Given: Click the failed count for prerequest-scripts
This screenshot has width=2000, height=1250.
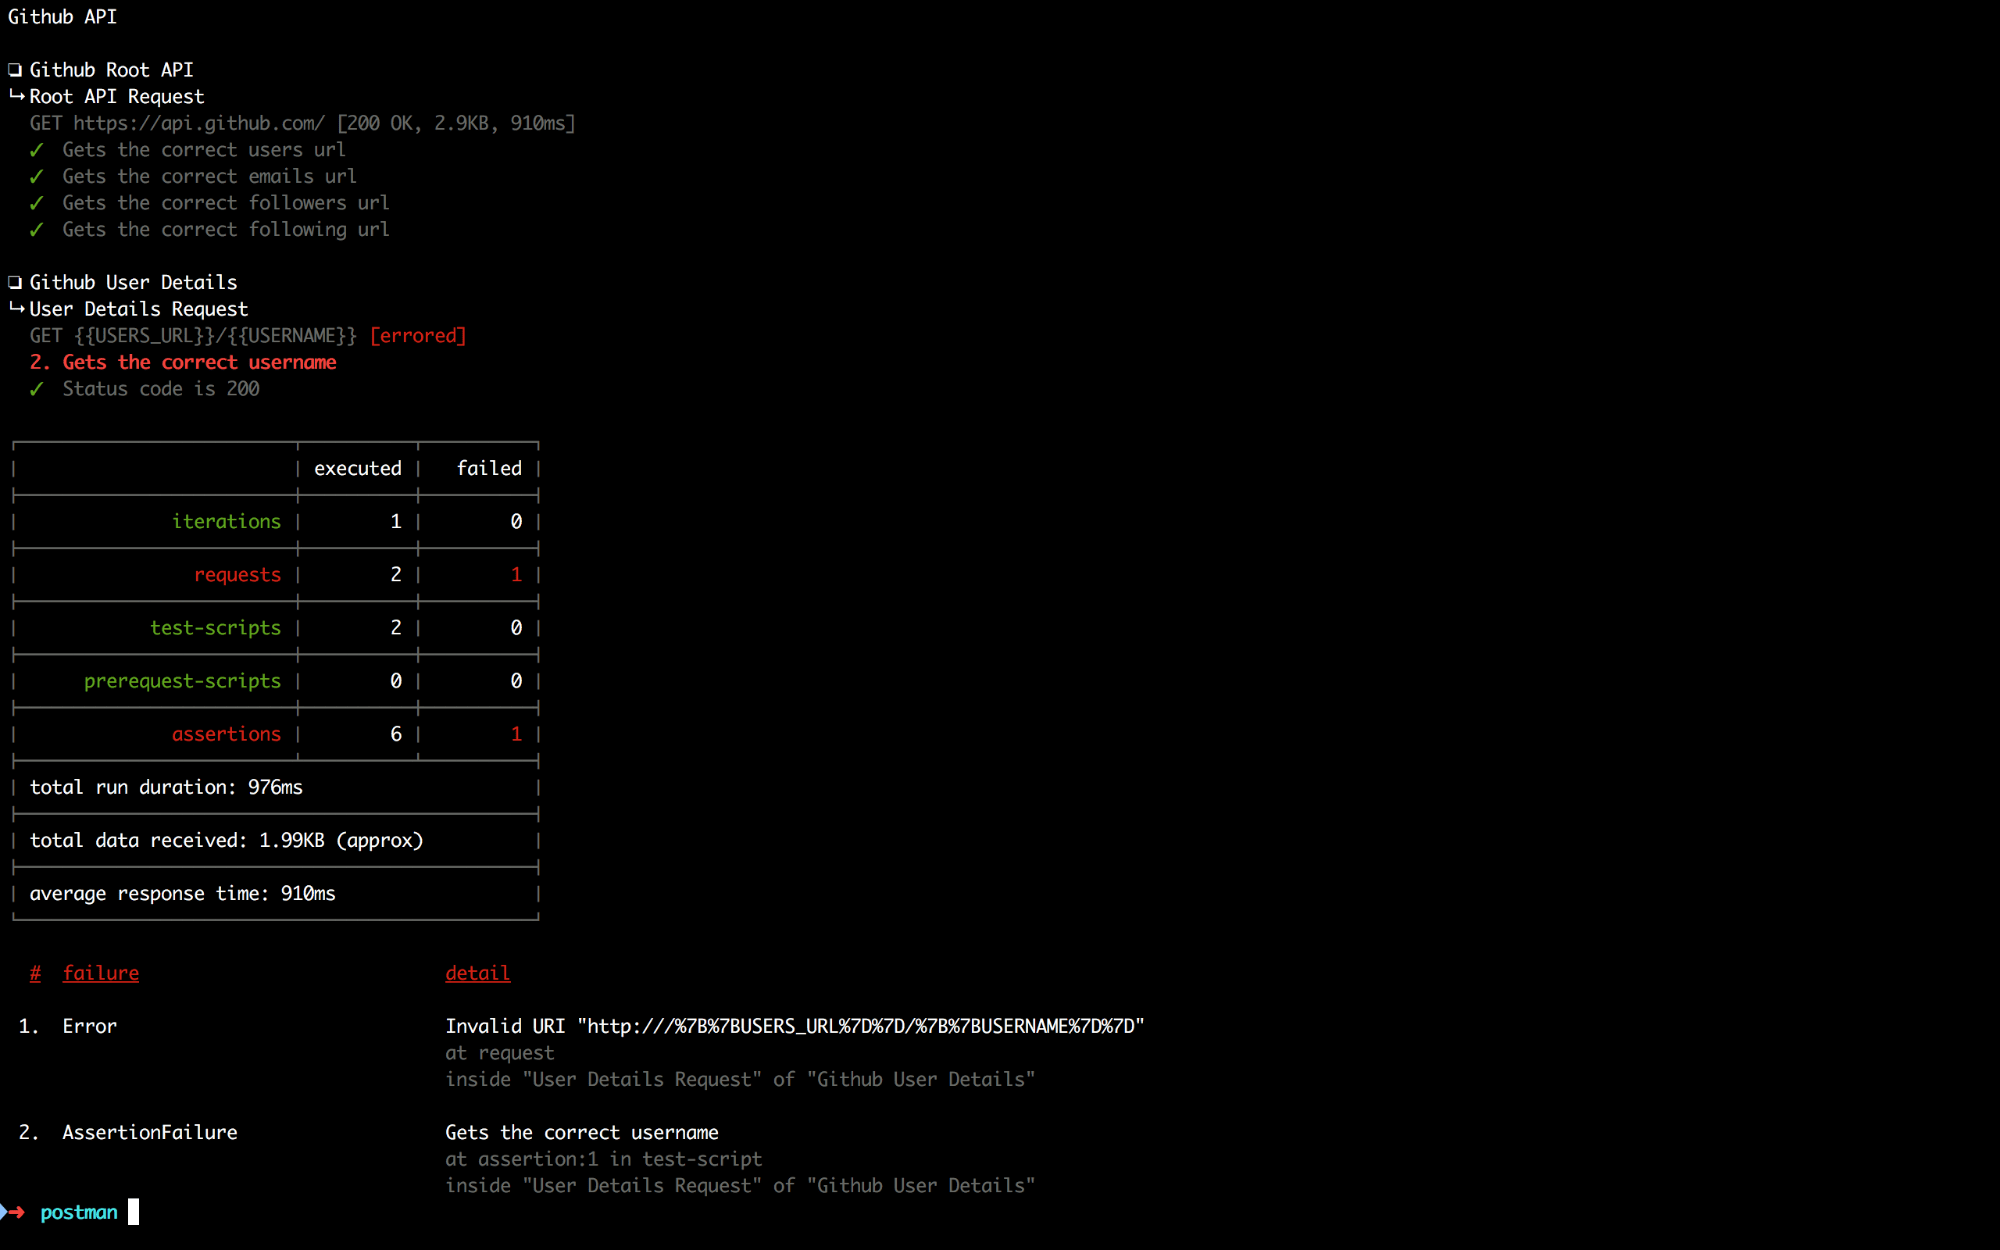Looking at the screenshot, I should (516, 681).
